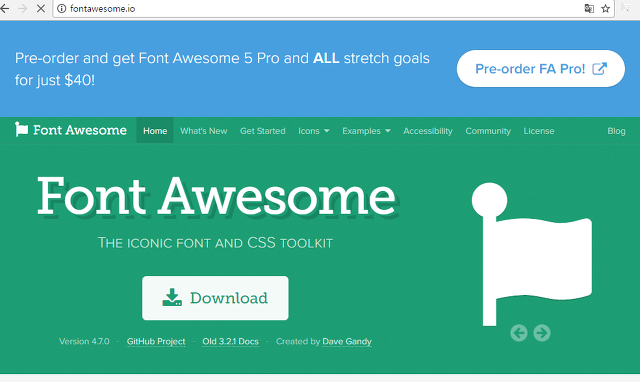This screenshot has height=382, width=640.
Task: Click the download tray icon on Download button
Action: [172, 298]
